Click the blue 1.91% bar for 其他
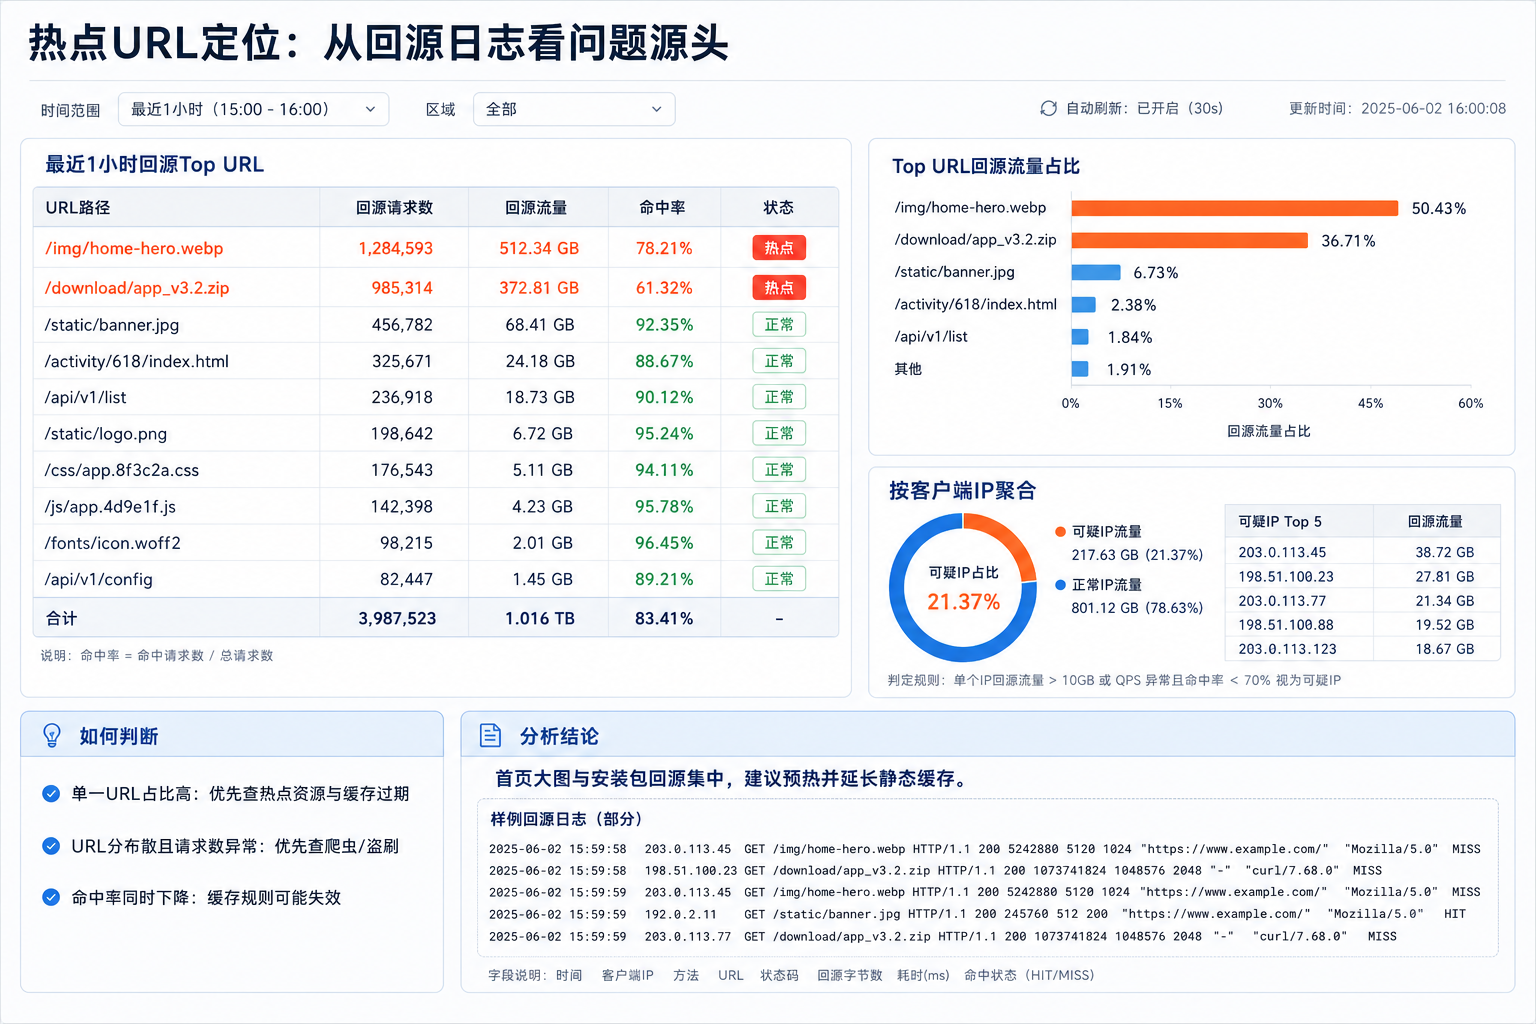This screenshot has width=1536, height=1024. (x=1080, y=369)
